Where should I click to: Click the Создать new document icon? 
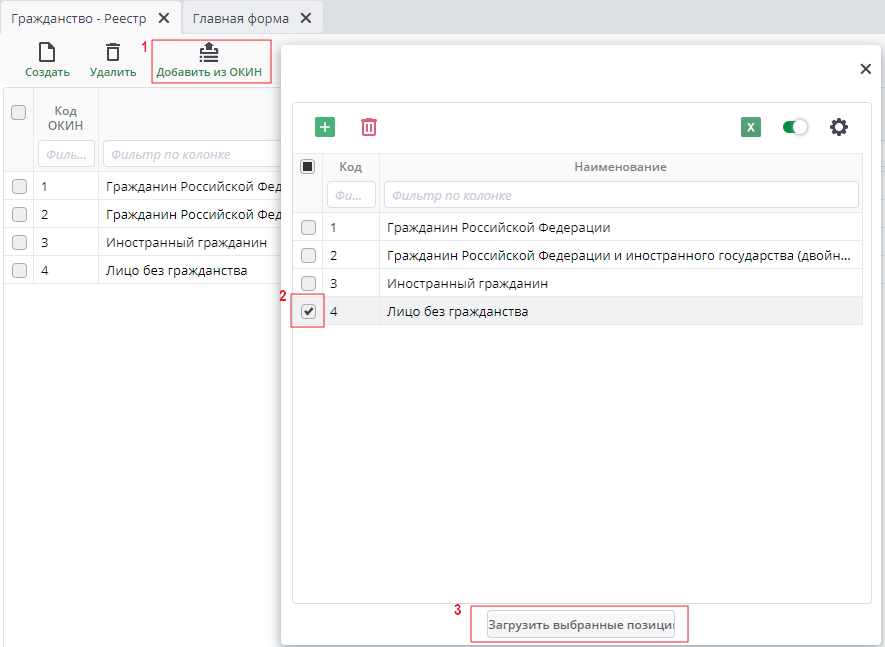(x=47, y=53)
